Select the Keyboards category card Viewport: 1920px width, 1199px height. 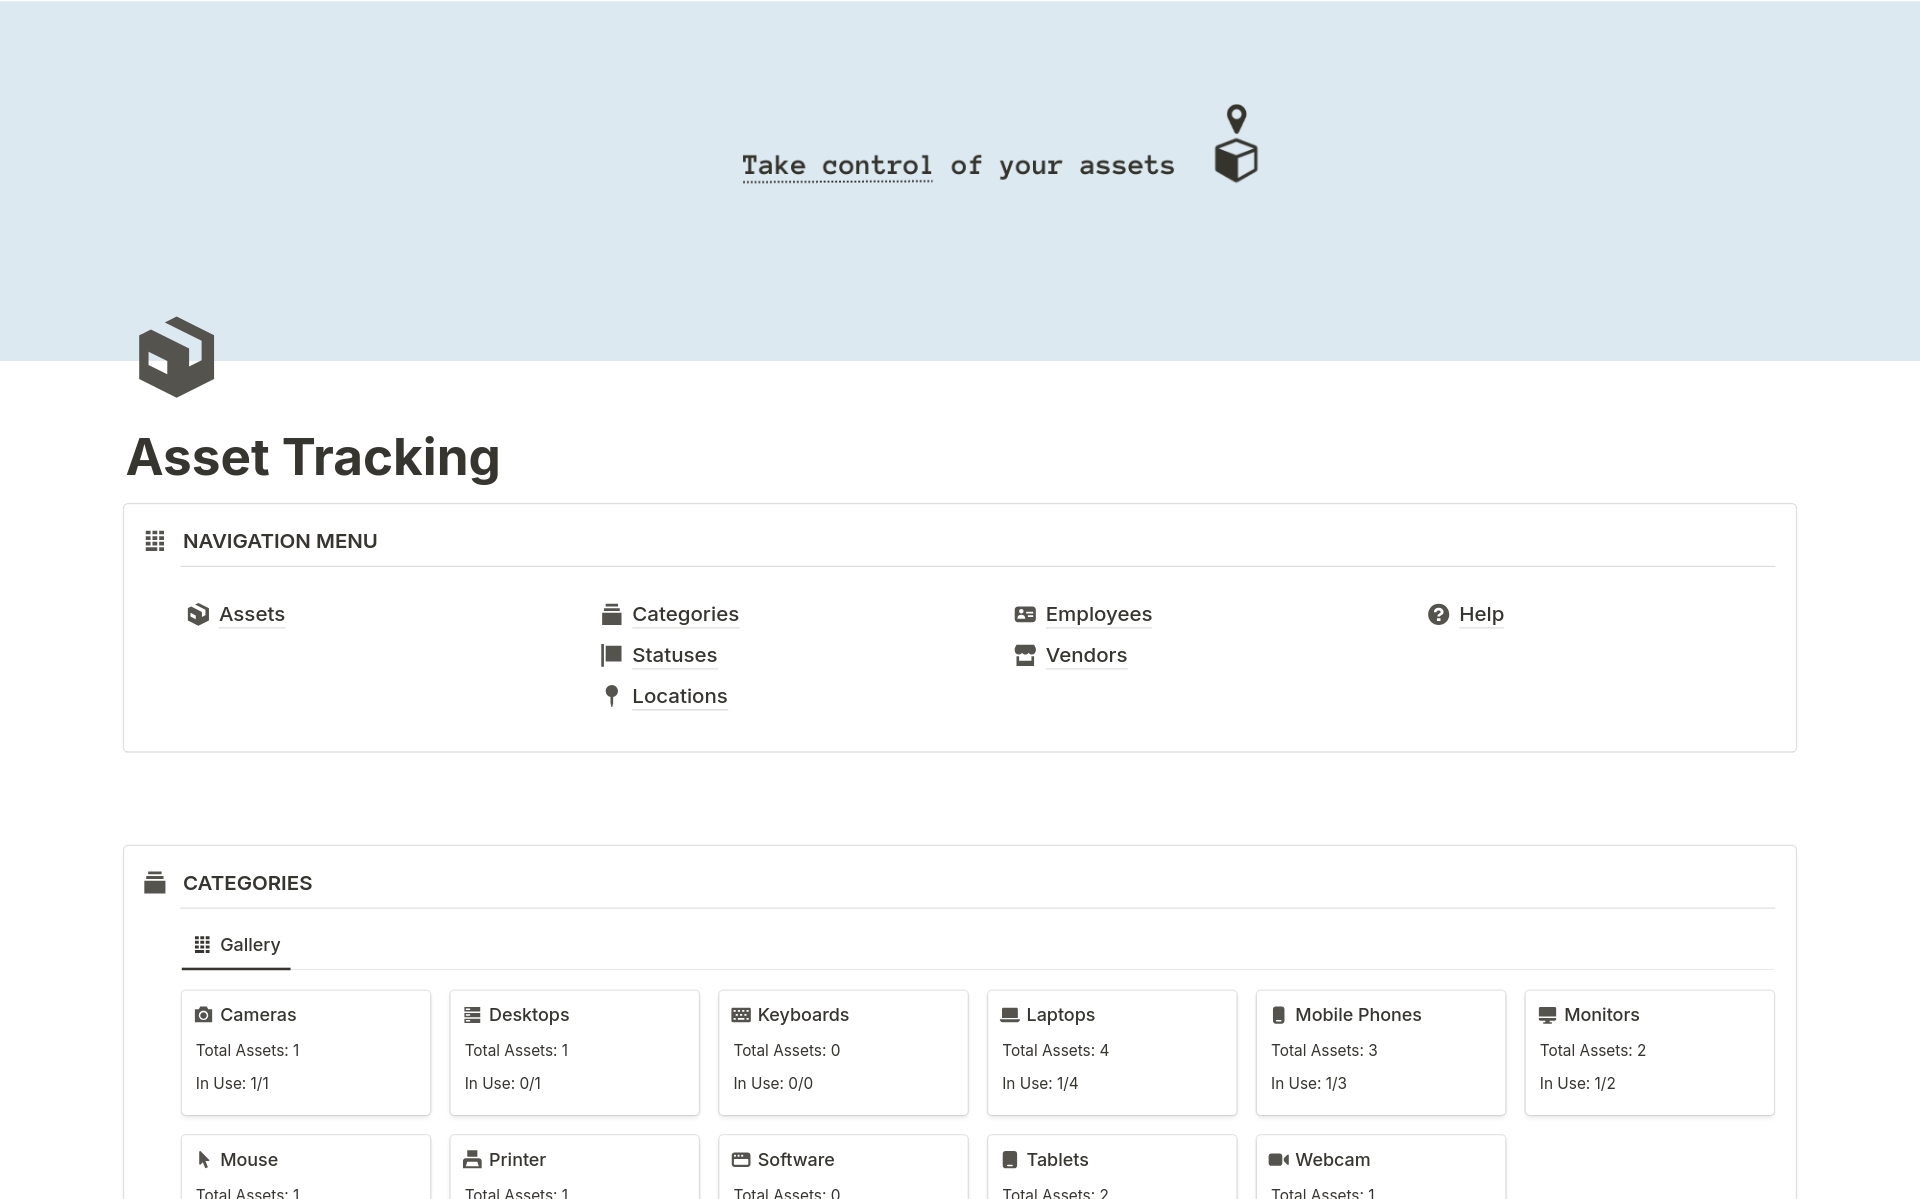842,1052
